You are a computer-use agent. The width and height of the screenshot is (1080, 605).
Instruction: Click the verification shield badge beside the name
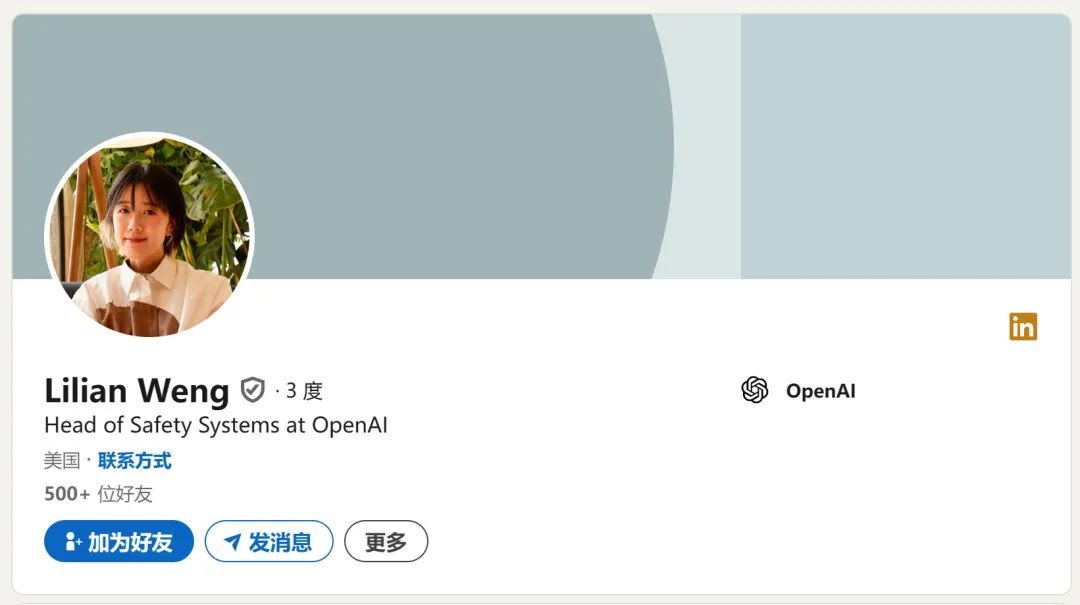[x=252, y=390]
